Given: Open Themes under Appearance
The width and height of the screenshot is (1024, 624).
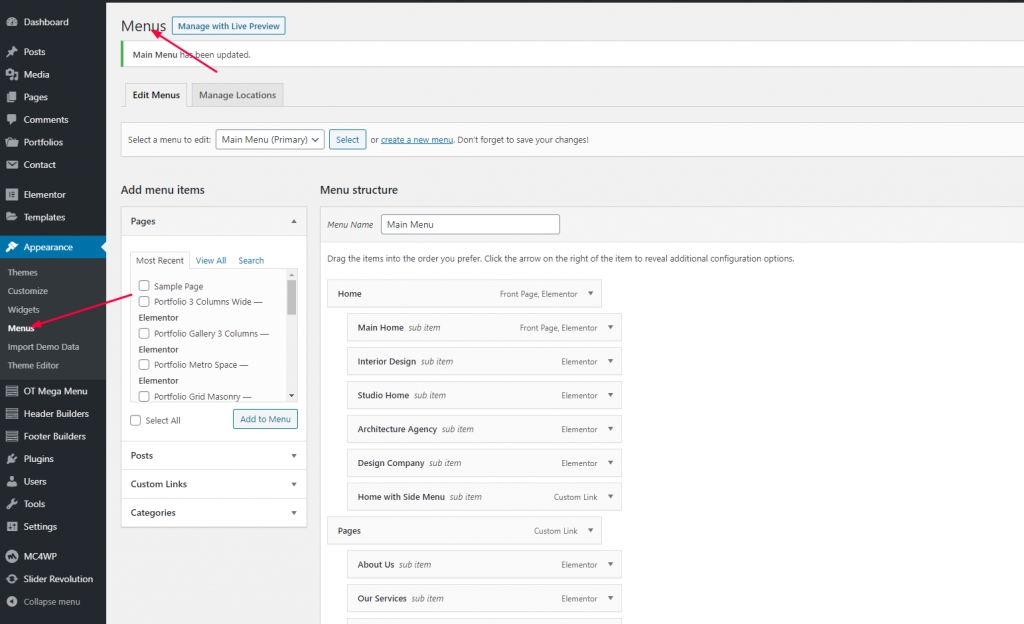Looking at the screenshot, I should pyautogui.click(x=23, y=273).
